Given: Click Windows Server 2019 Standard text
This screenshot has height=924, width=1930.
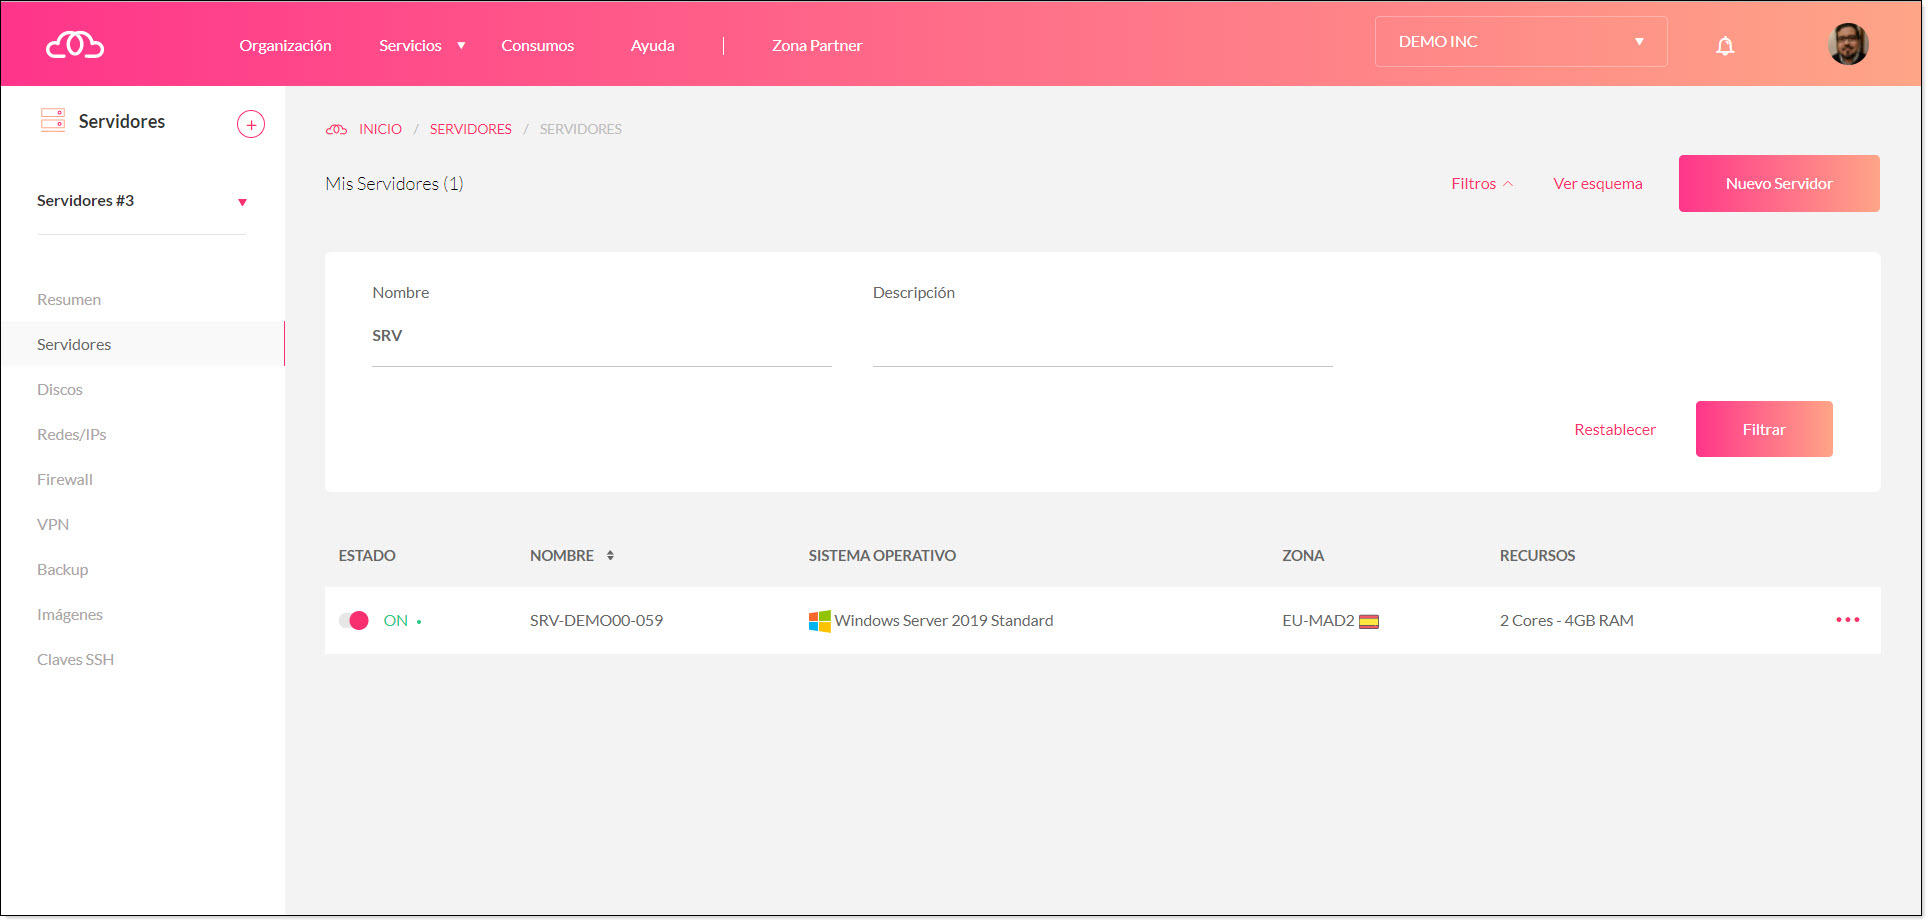Looking at the screenshot, I should coord(943,621).
